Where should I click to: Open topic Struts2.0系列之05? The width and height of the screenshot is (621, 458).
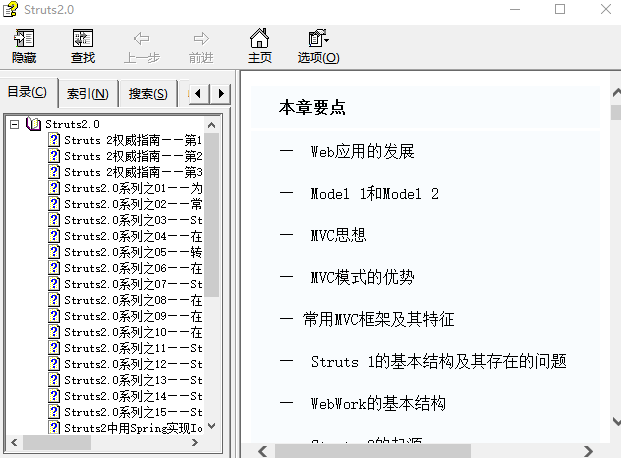point(132,252)
